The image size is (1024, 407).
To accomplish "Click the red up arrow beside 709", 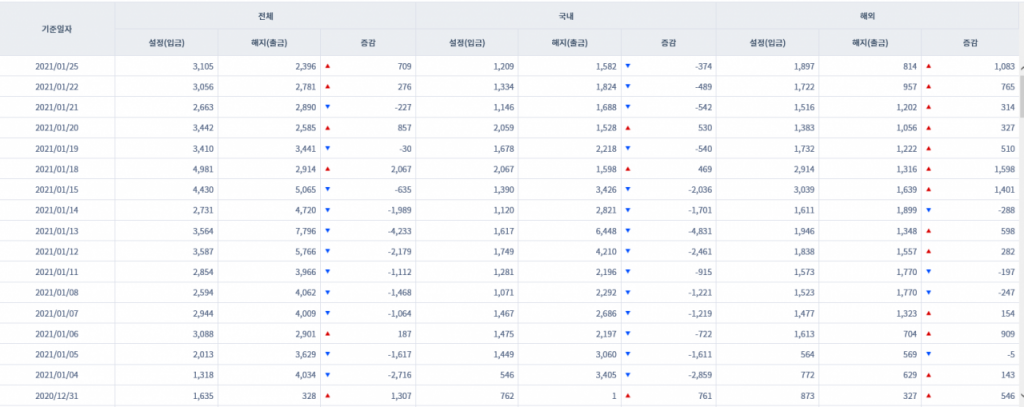I will point(327,66).
